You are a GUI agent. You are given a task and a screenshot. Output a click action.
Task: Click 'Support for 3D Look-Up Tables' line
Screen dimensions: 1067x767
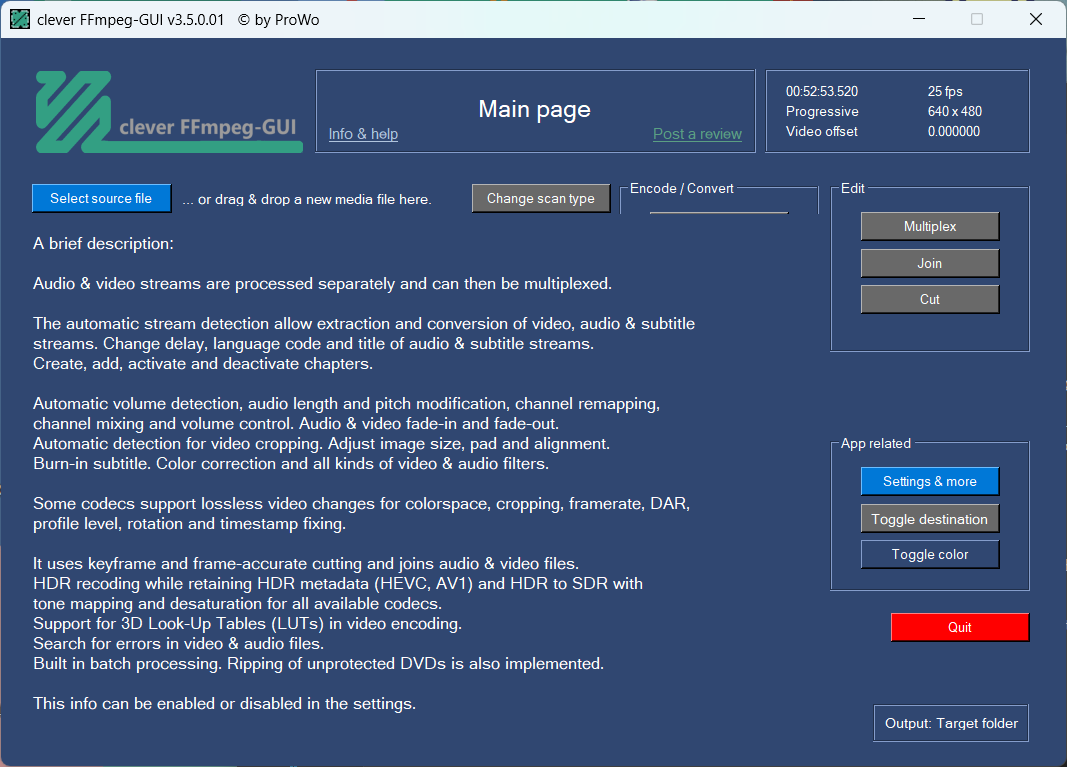point(248,623)
